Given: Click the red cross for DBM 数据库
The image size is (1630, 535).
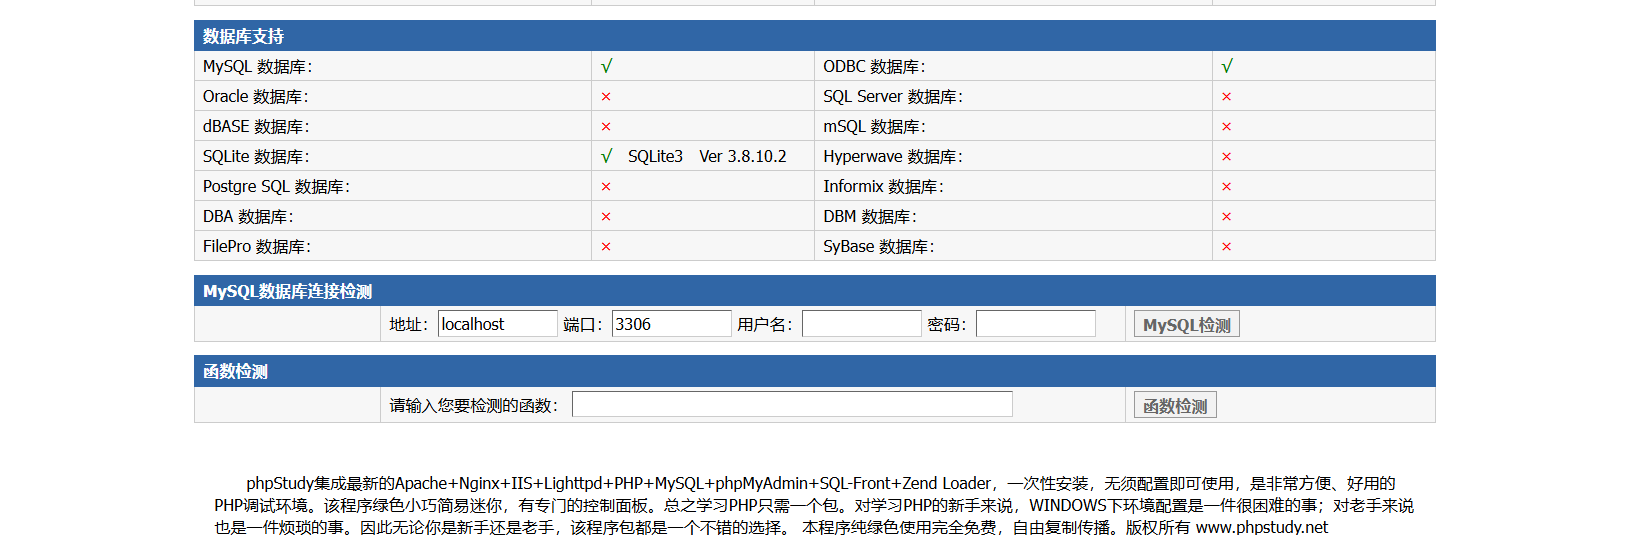Looking at the screenshot, I should coord(1226,217).
